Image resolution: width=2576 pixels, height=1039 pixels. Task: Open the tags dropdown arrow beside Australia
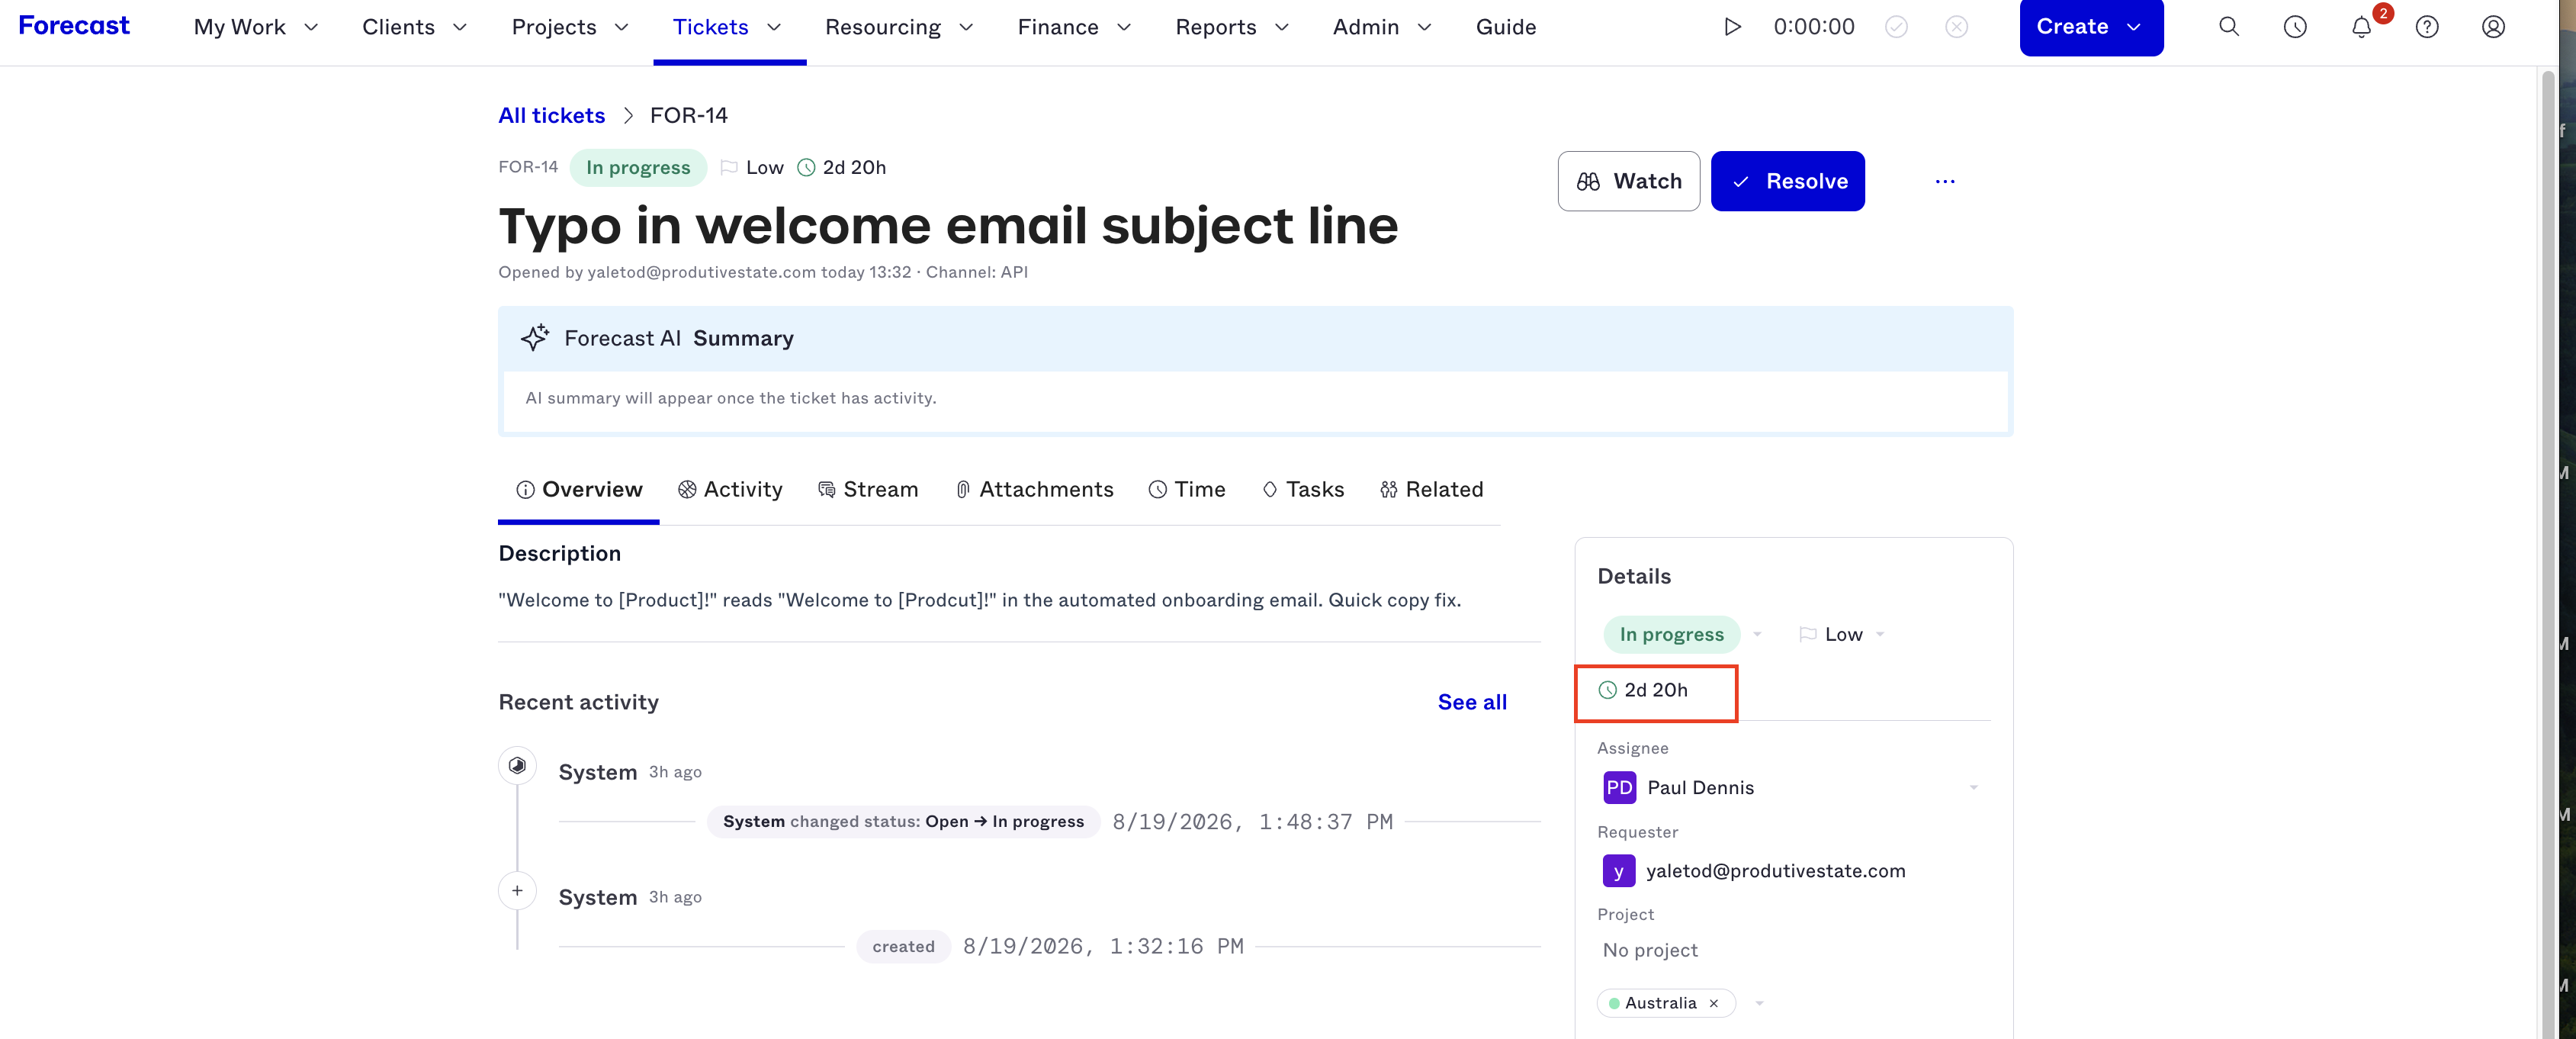click(x=1759, y=1003)
